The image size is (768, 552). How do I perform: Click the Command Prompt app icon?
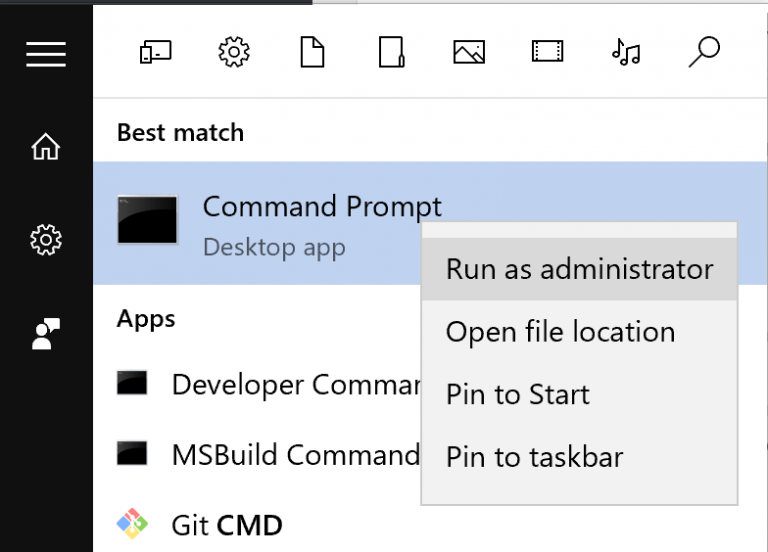pos(147,220)
